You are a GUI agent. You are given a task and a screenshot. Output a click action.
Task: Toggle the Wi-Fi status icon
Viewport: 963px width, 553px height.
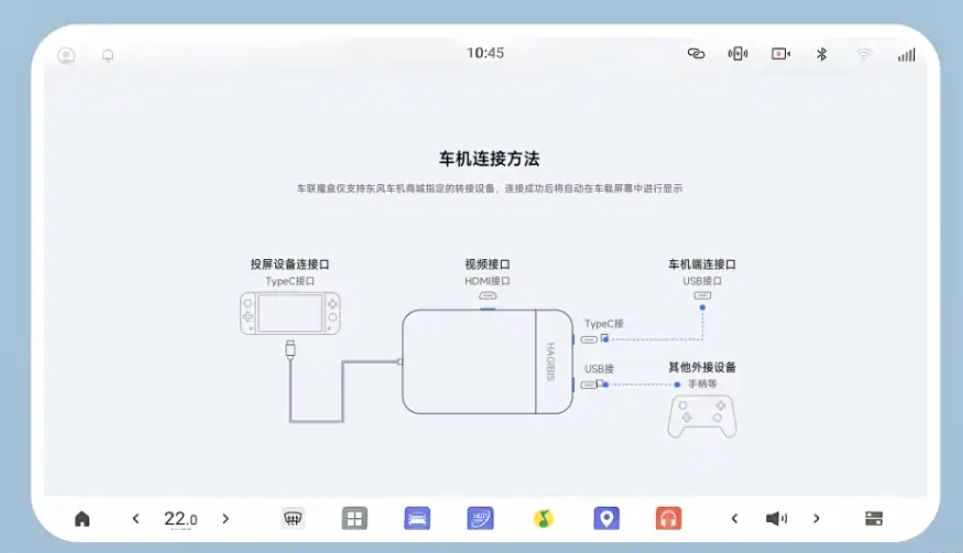coord(864,55)
